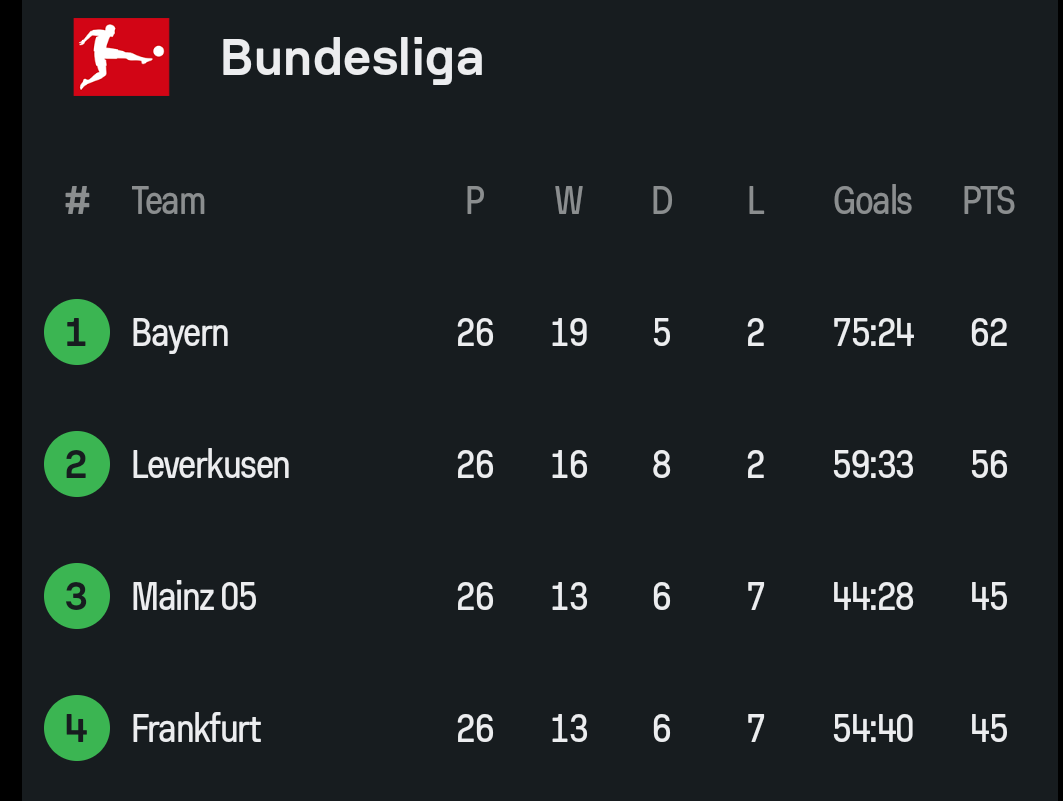Click the P played column header
This screenshot has width=1063, height=801.
(475, 201)
